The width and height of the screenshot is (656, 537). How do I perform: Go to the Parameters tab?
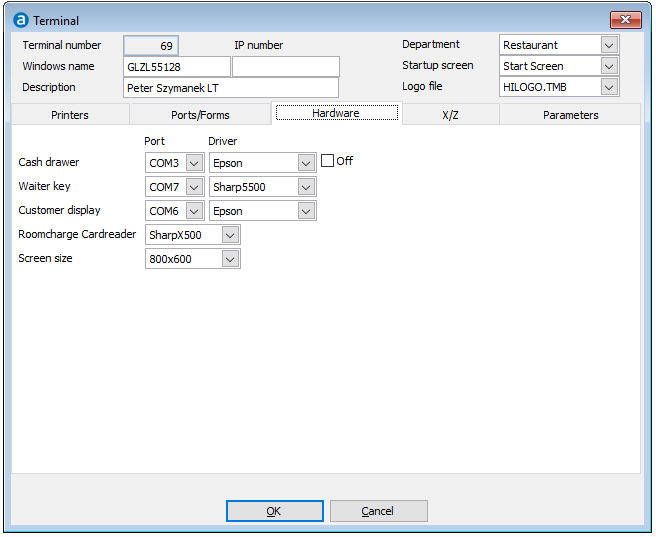[570, 115]
